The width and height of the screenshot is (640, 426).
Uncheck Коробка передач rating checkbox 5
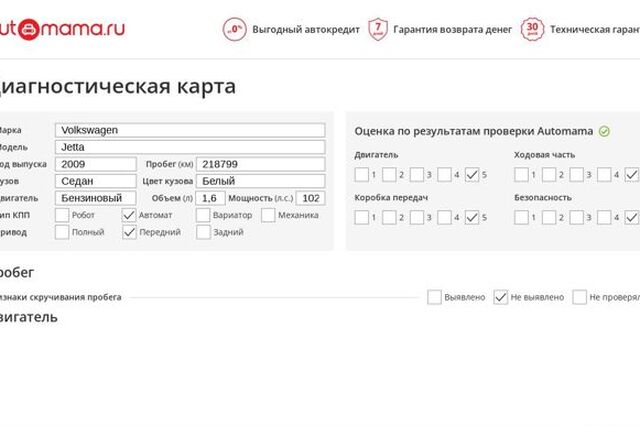coord(472,217)
